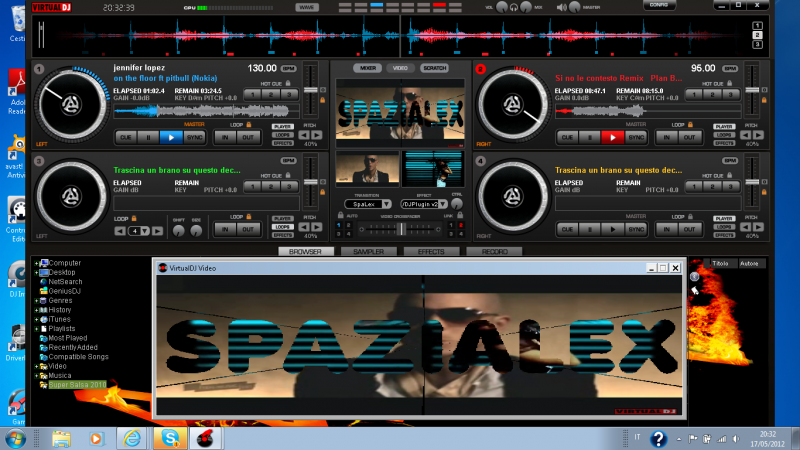Toggle the AUTO video crossfader lock
The image size is (800, 450).
click(x=340, y=215)
